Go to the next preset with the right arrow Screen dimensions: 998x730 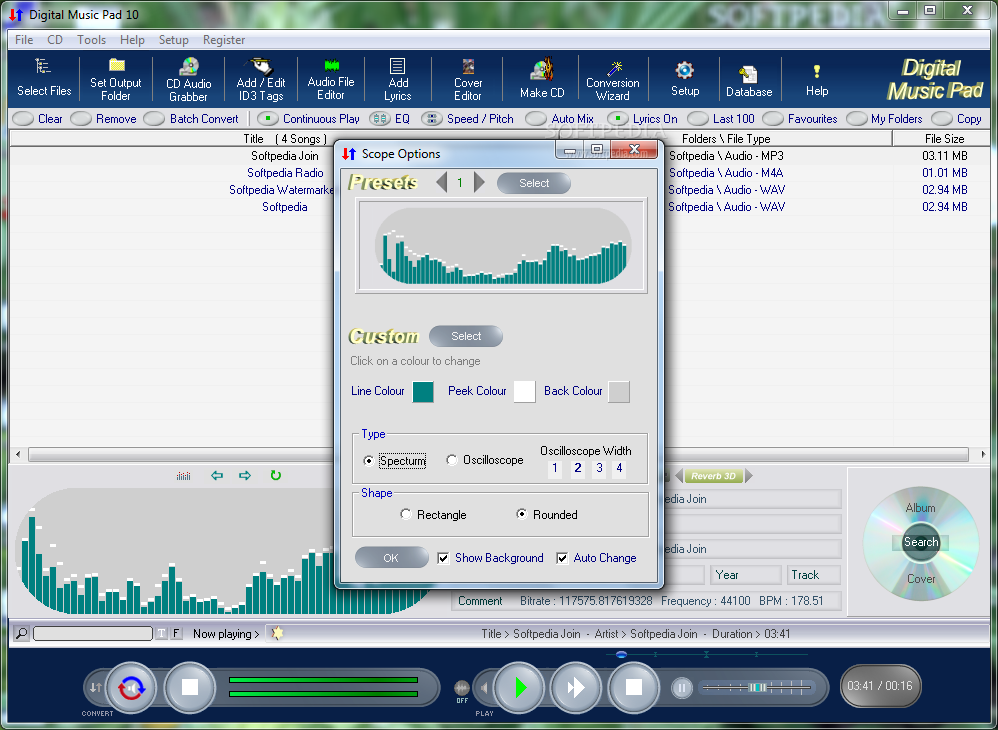pos(479,183)
